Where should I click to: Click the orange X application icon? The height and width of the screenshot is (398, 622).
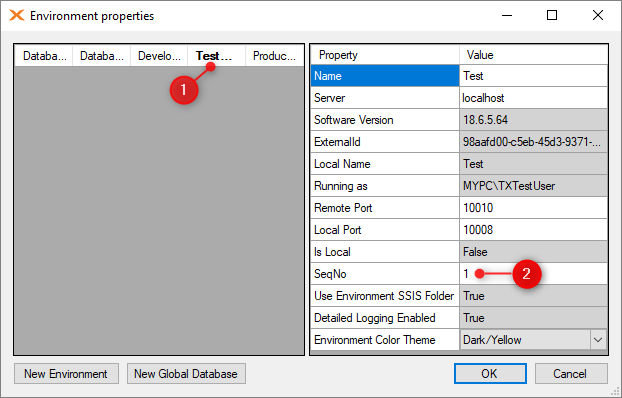click(17, 15)
